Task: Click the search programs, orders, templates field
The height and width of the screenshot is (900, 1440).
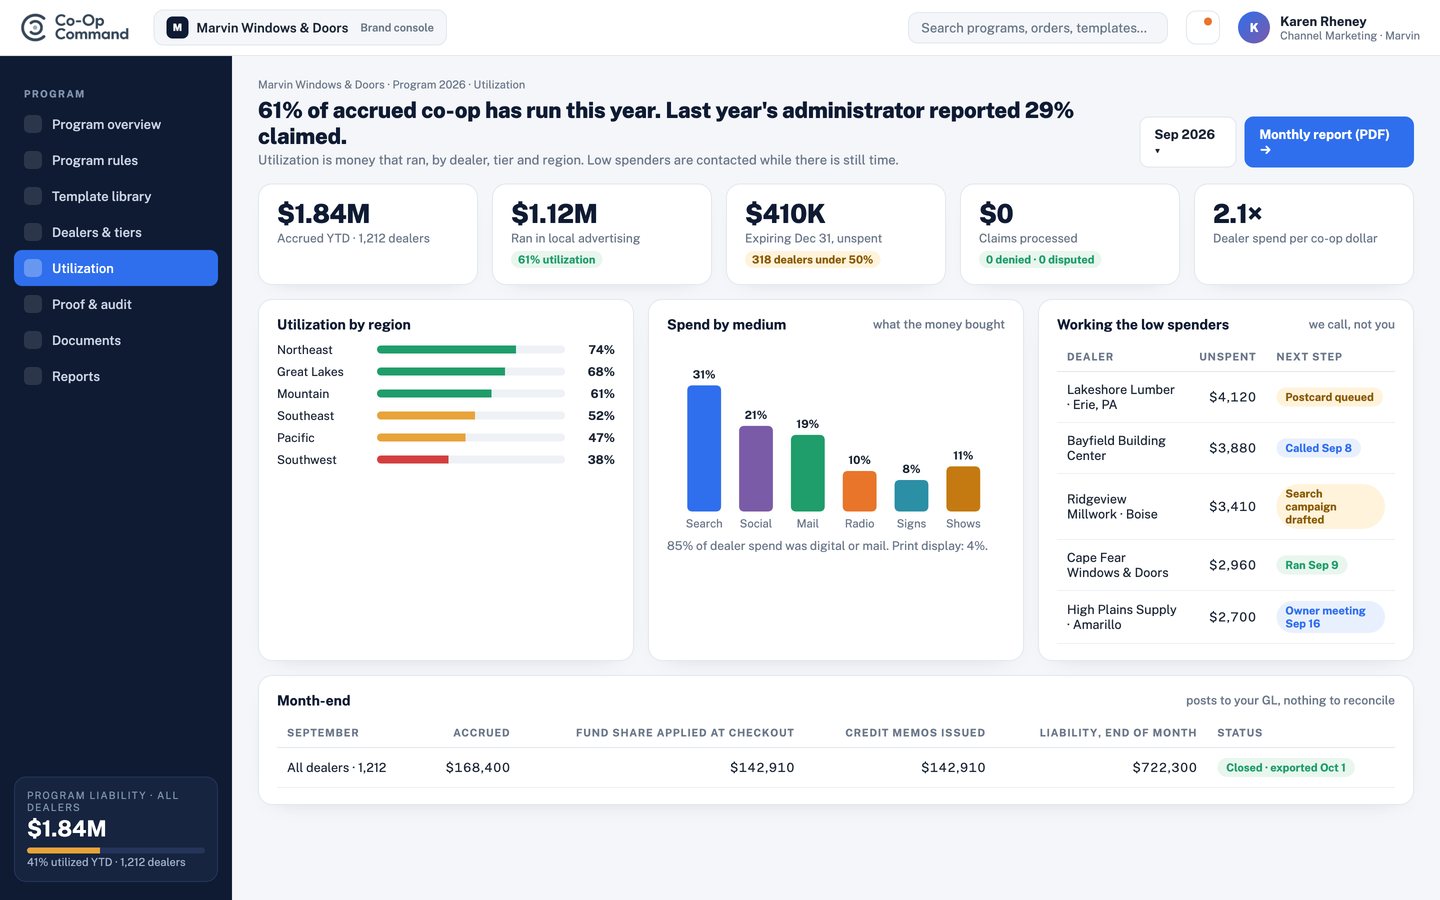Action: point(1037,28)
